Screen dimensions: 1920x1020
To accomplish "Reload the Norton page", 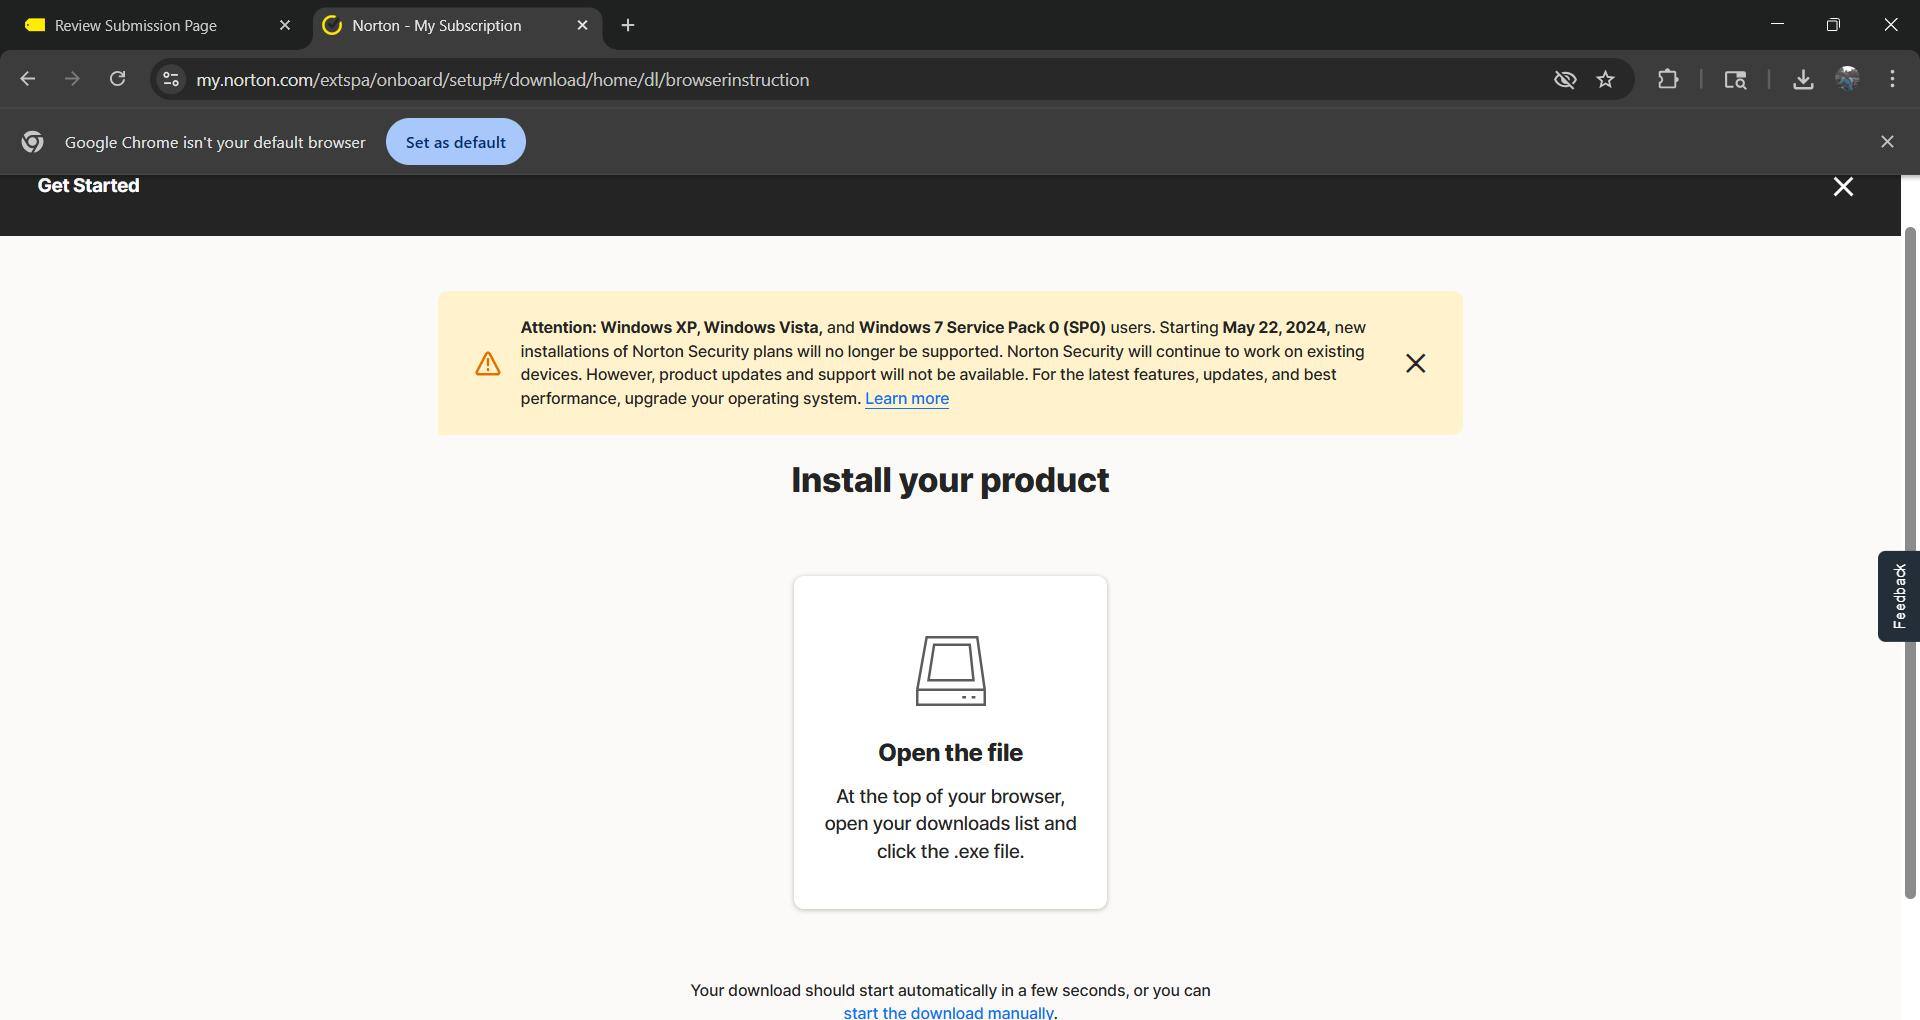I will [x=117, y=79].
